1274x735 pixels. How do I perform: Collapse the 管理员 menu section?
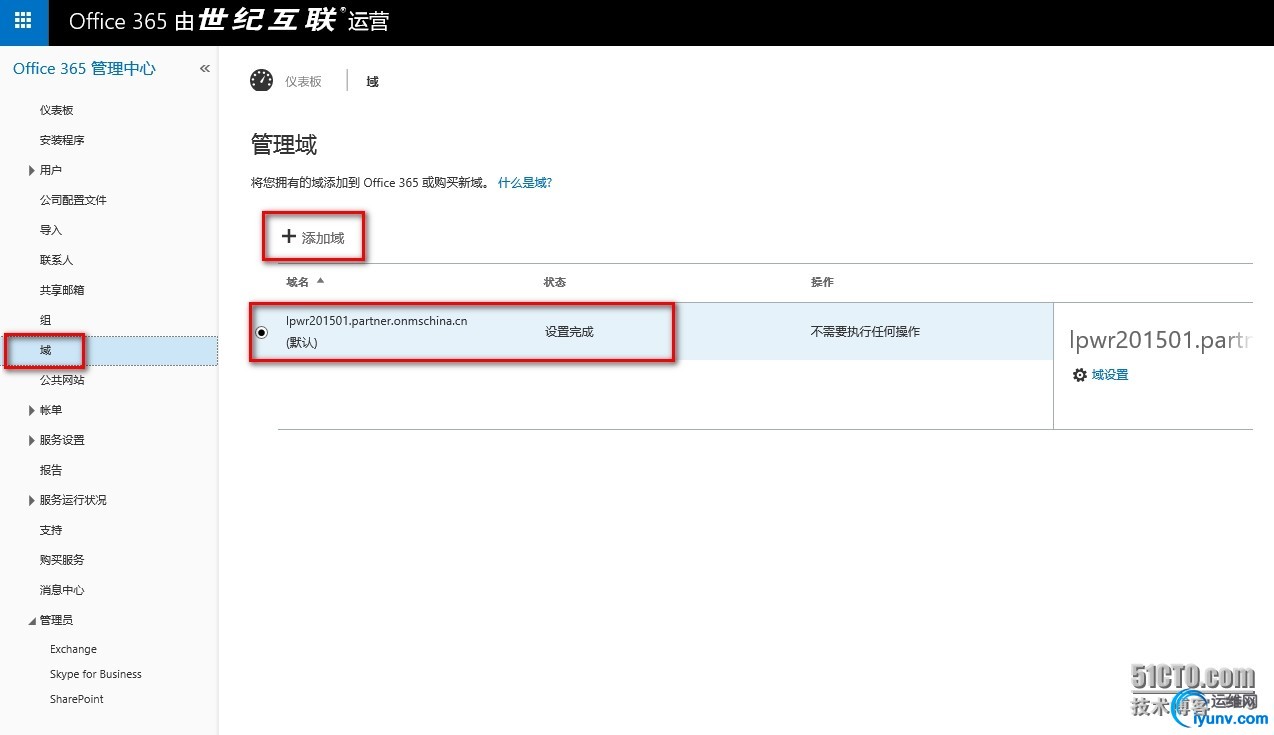tap(32, 621)
